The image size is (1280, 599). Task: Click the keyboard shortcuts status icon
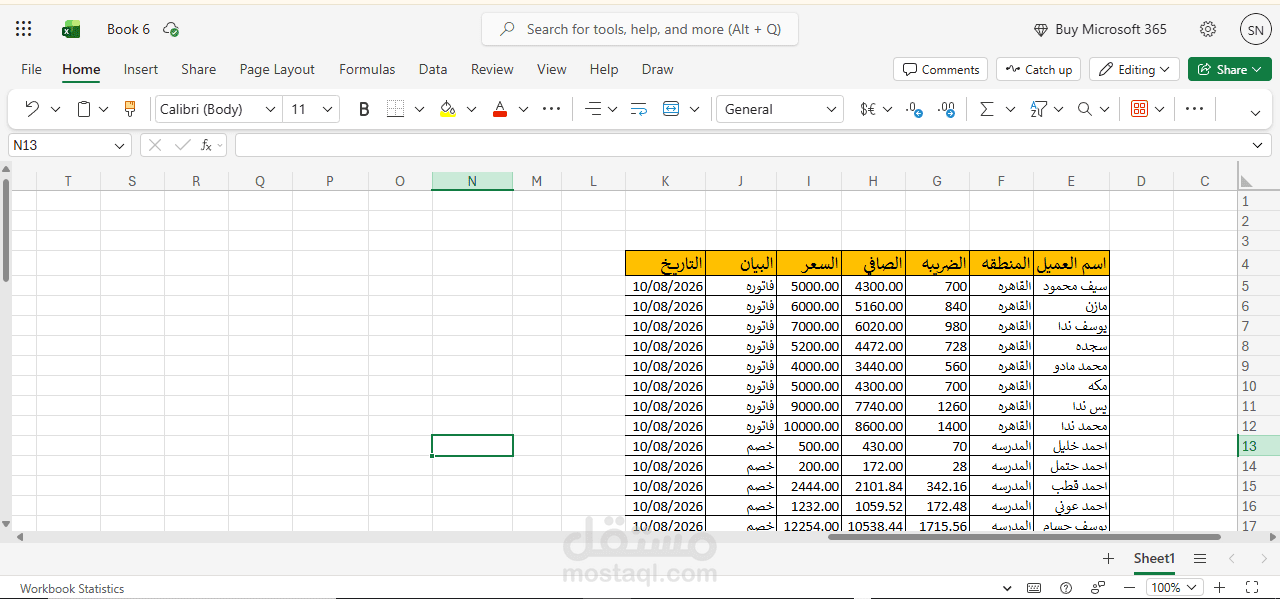1034,587
